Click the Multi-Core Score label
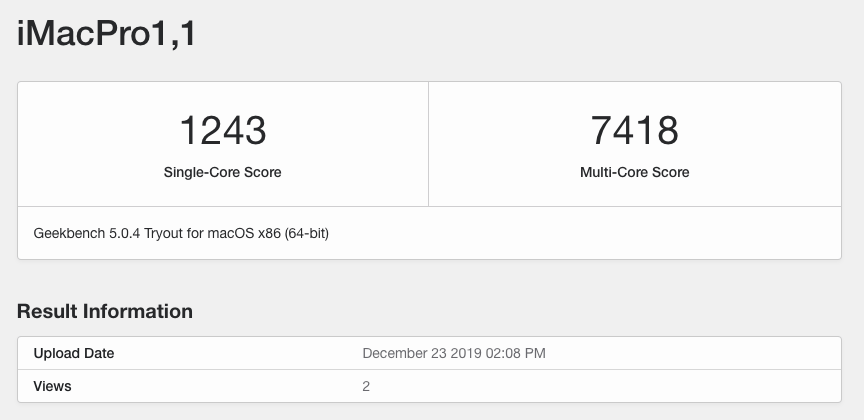 click(x=634, y=172)
